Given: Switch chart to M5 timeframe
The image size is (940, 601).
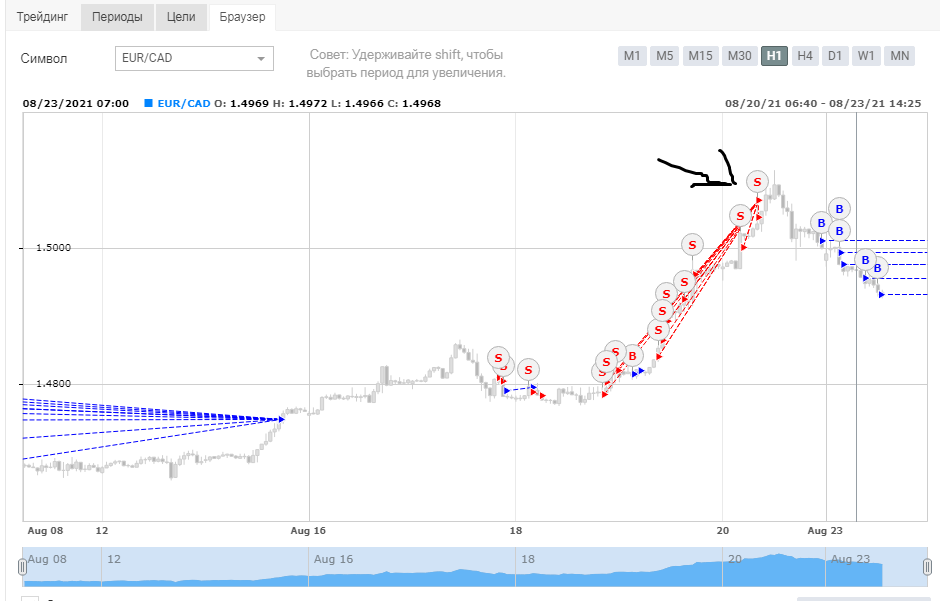Looking at the screenshot, I should pyautogui.click(x=664, y=56).
